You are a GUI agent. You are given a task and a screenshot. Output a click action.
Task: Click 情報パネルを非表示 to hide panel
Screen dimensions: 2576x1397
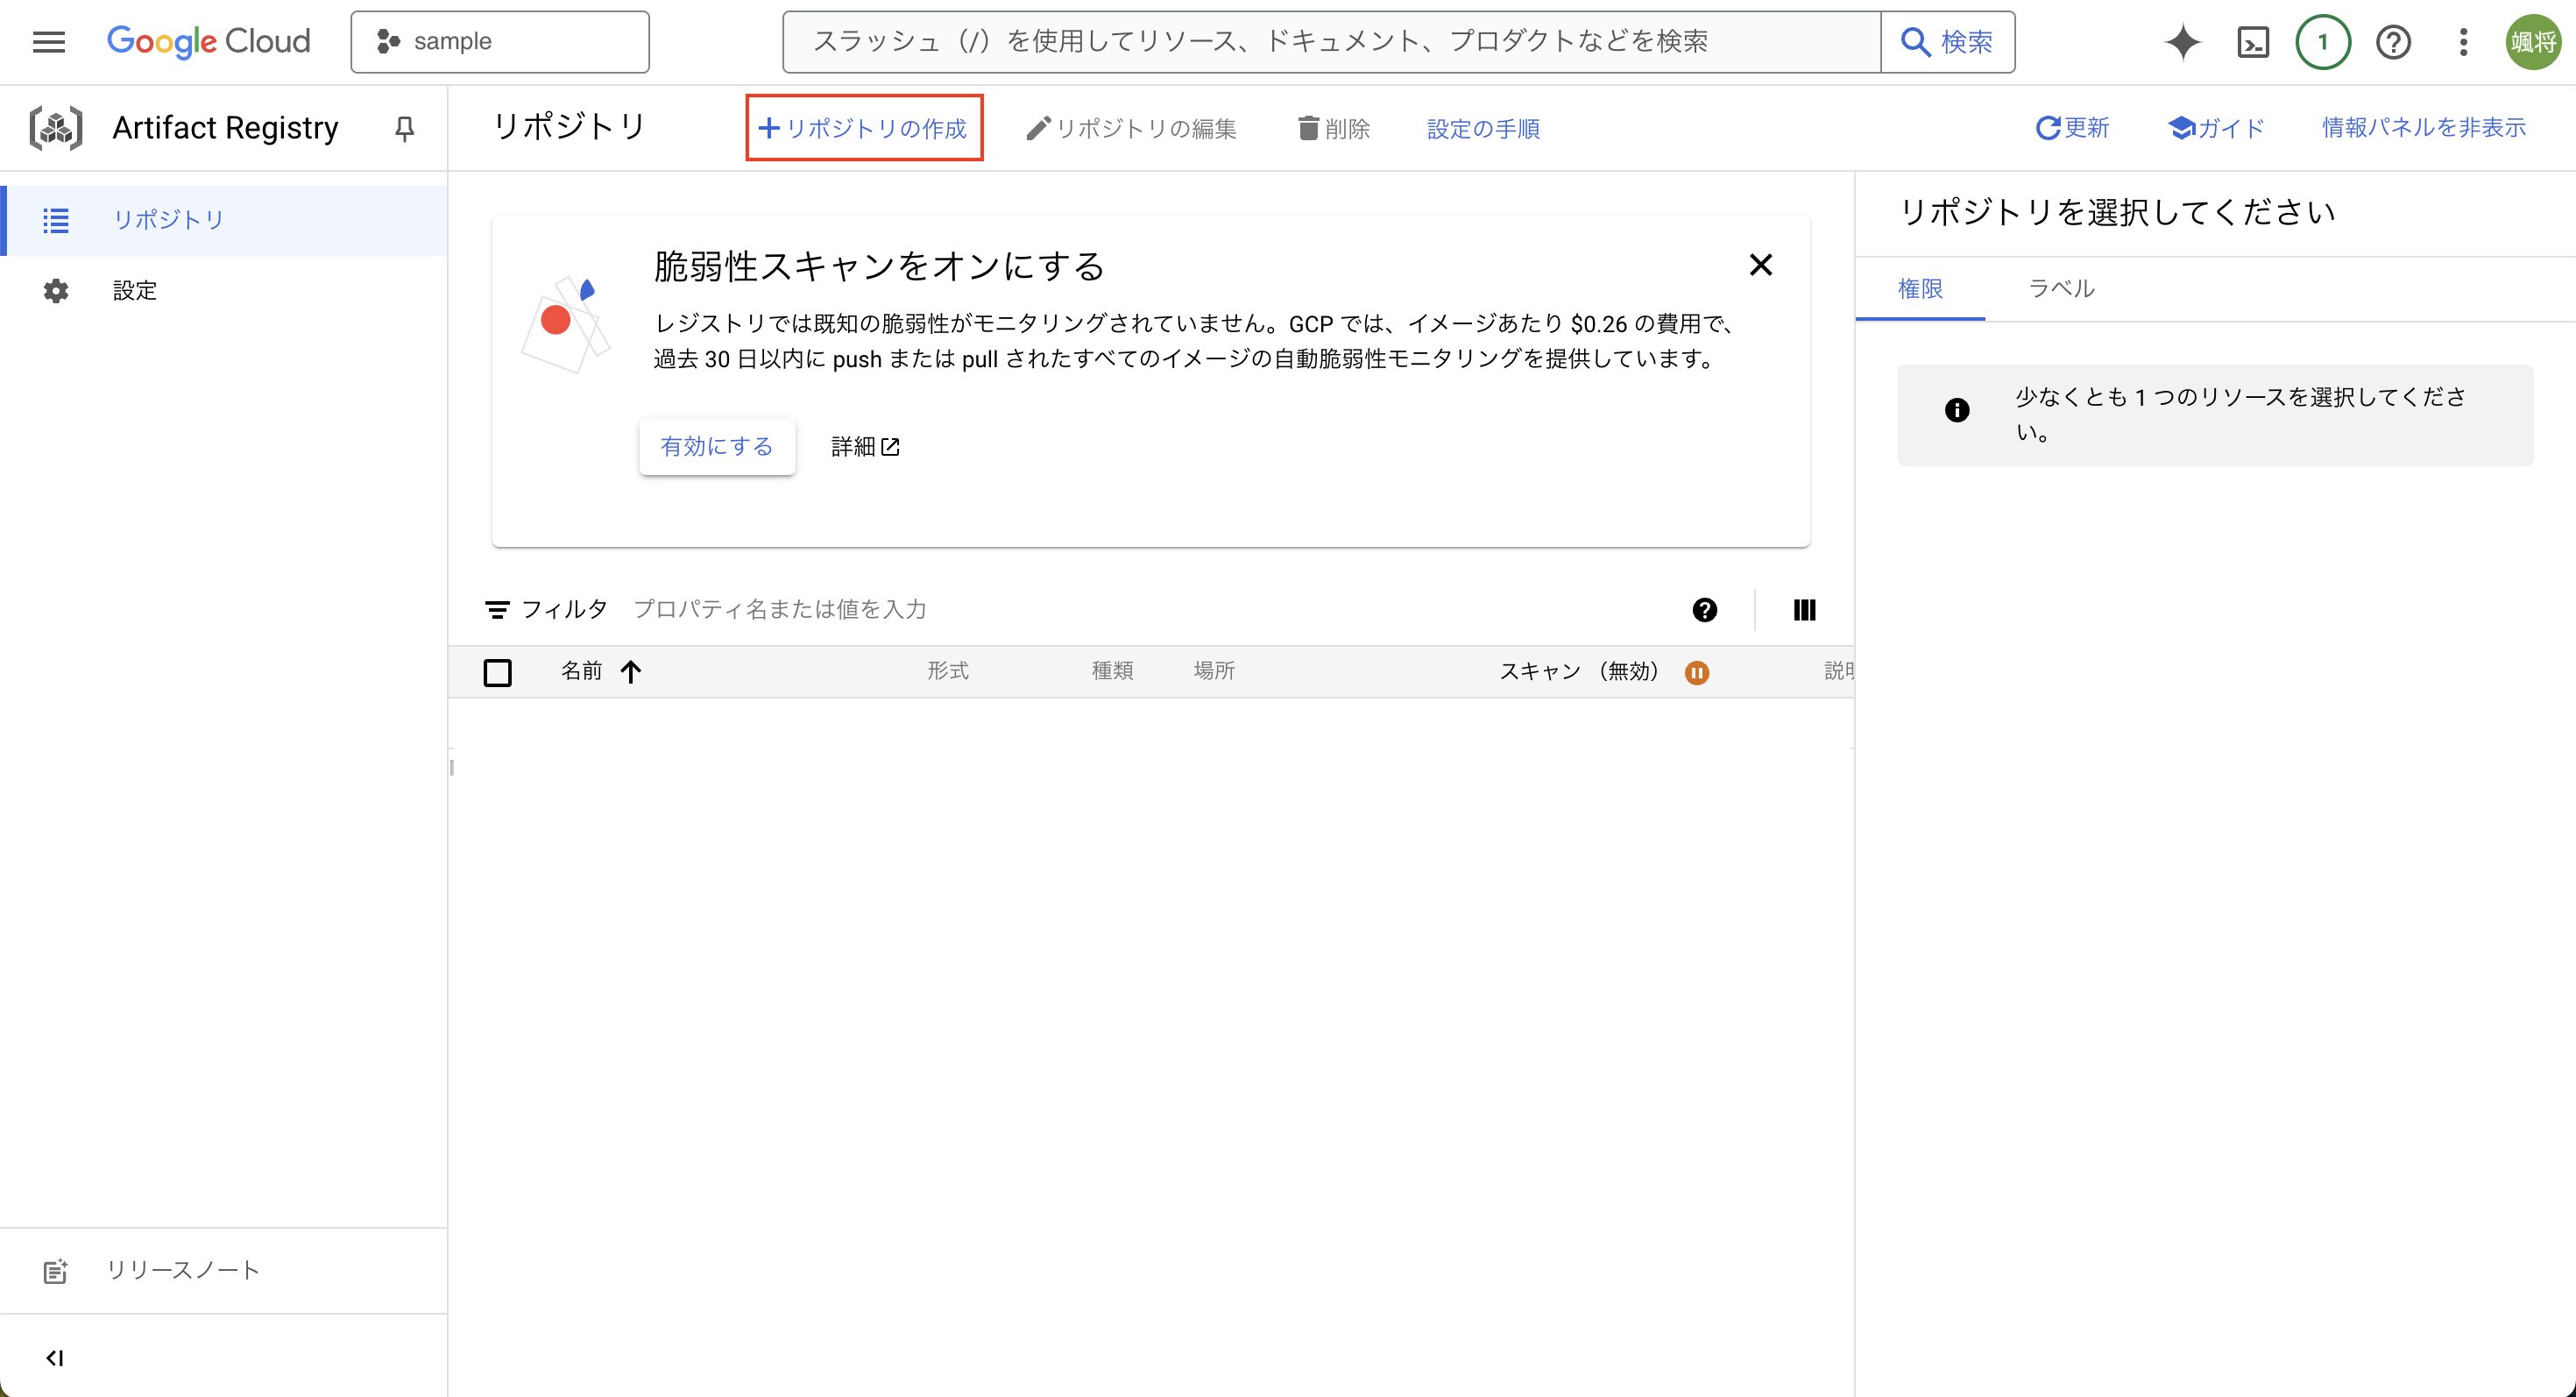[2424, 128]
